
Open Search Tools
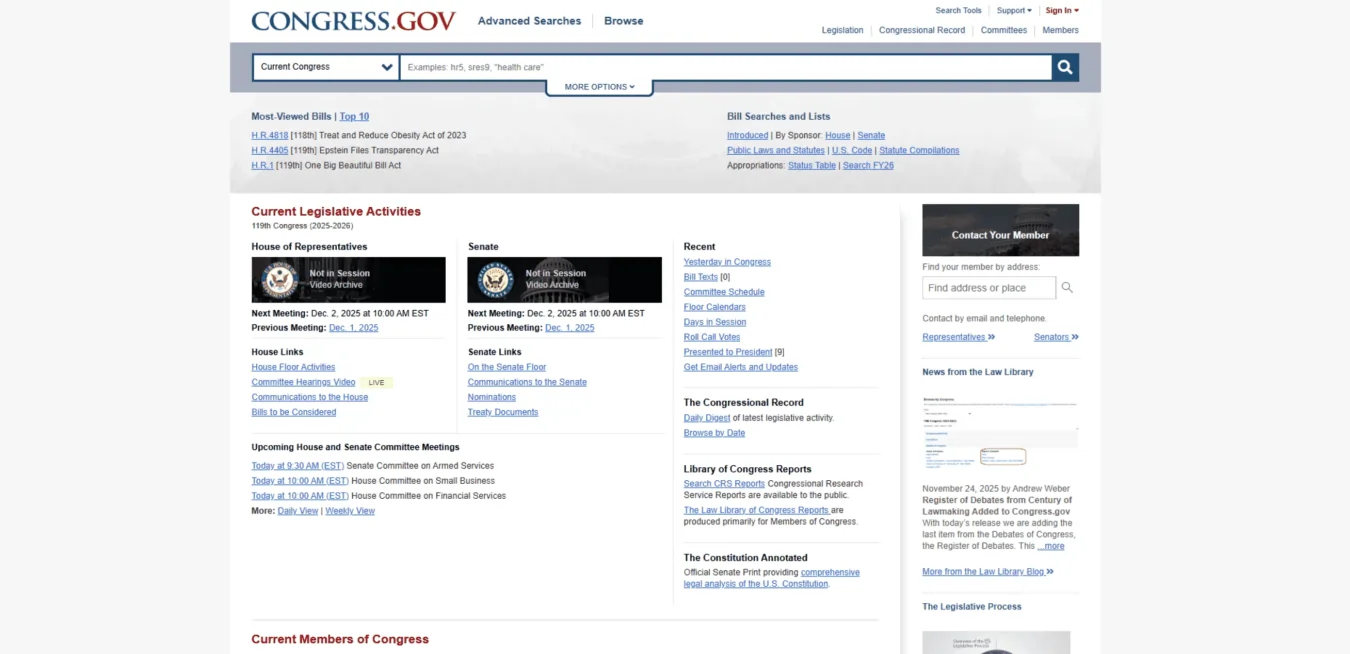point(958,10)
